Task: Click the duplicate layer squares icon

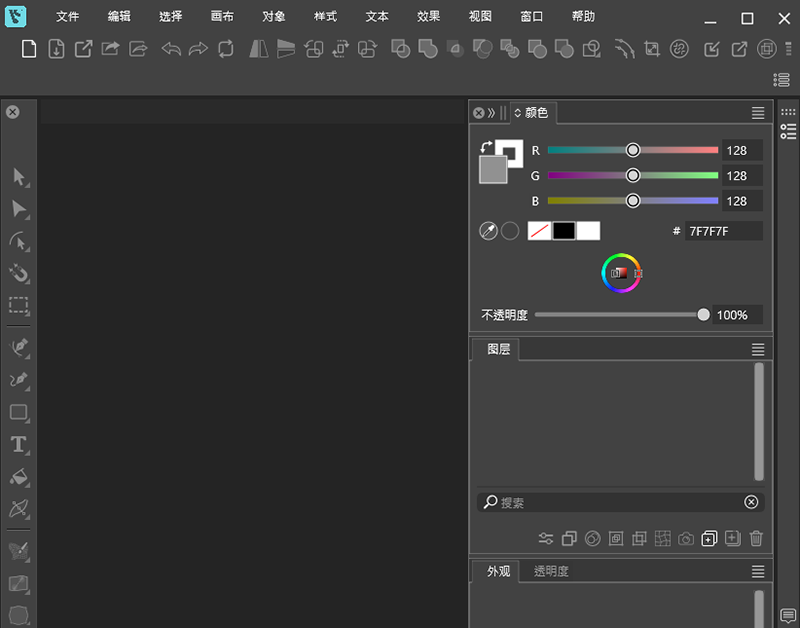Action: coord(569,539)
